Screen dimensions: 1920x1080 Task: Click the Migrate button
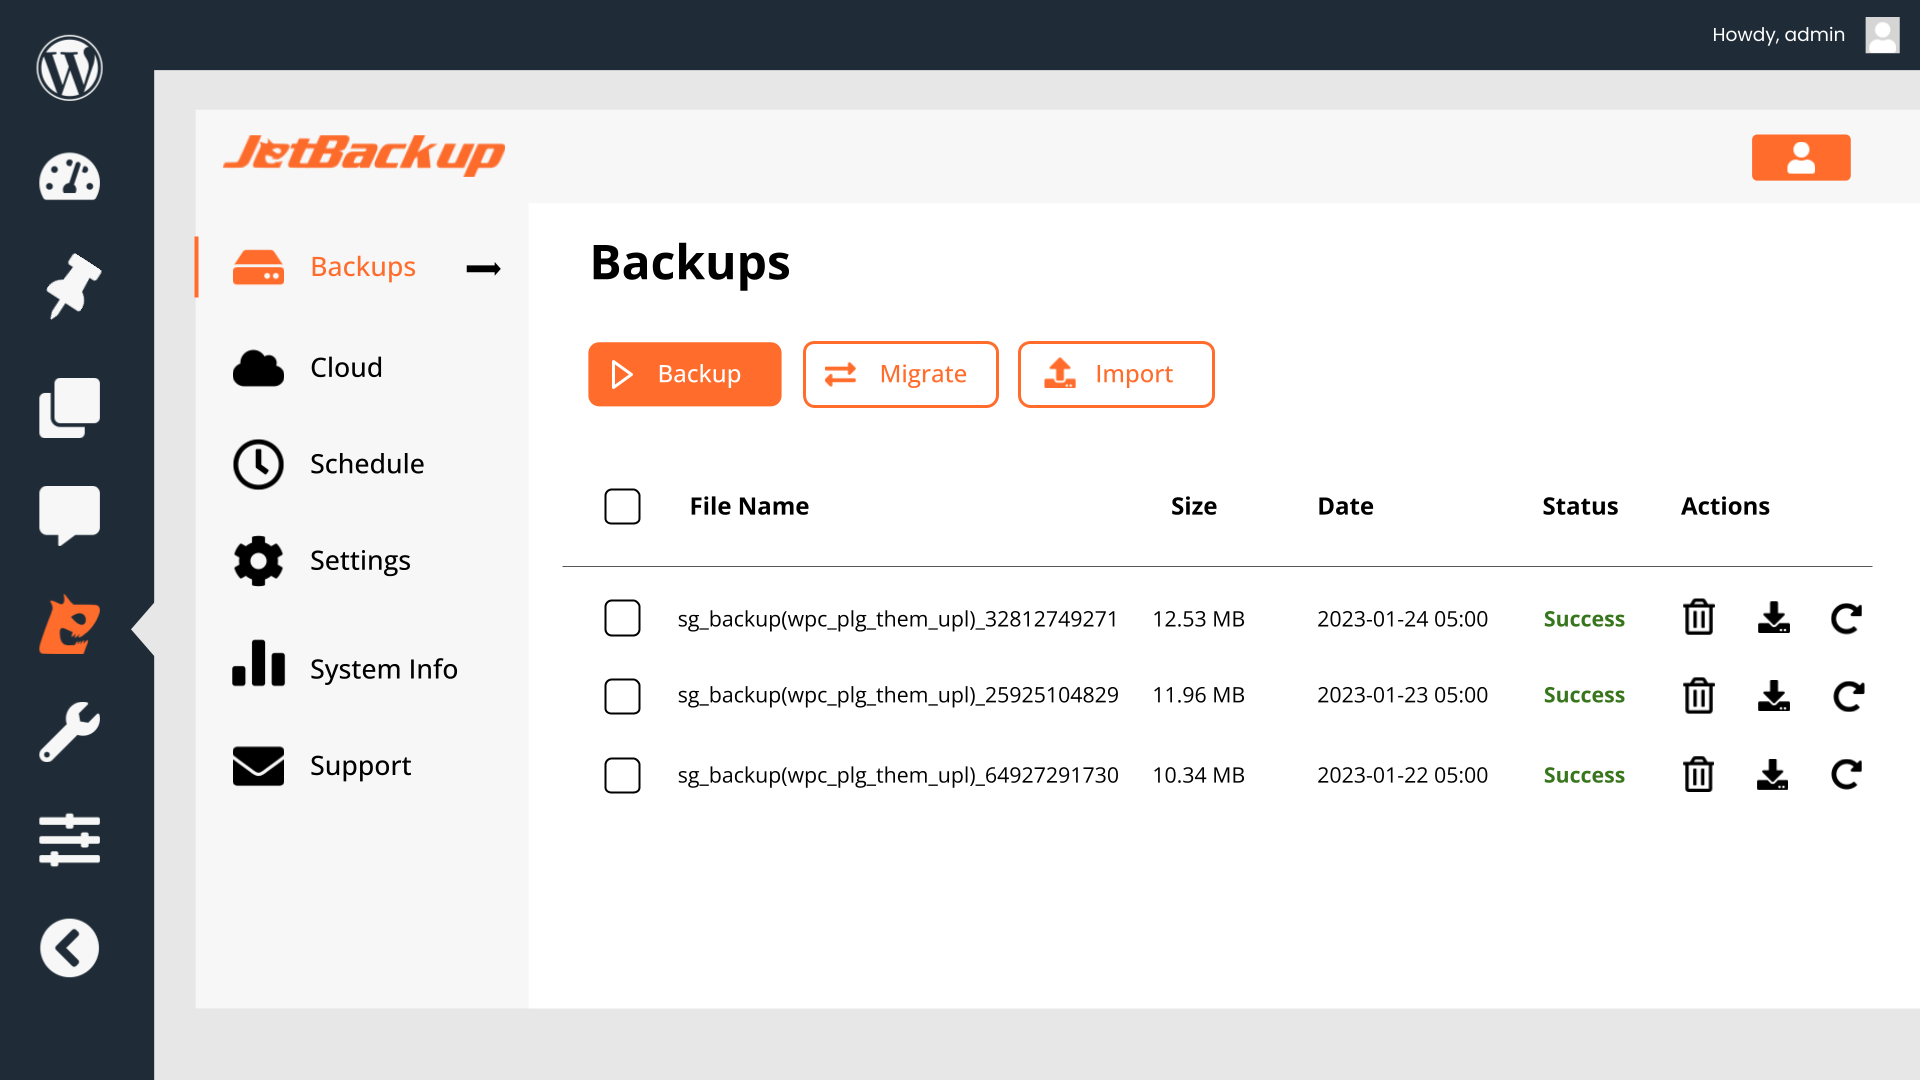(x=901, y=373)
